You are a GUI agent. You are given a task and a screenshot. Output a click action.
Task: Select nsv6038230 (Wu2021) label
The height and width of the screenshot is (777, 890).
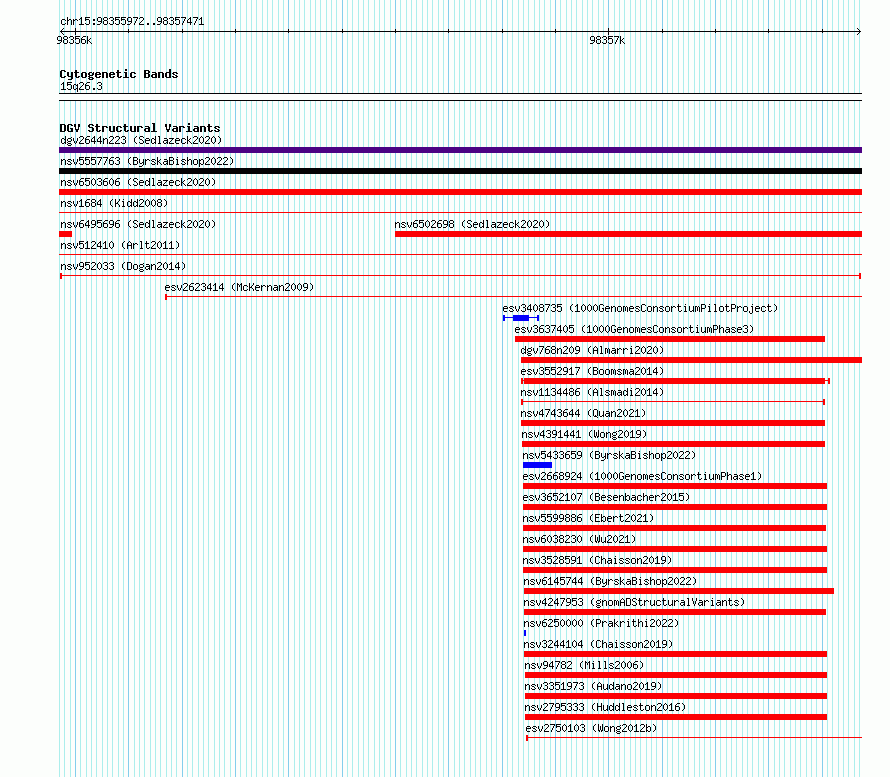pyautogui.click(x=579, y=539)
